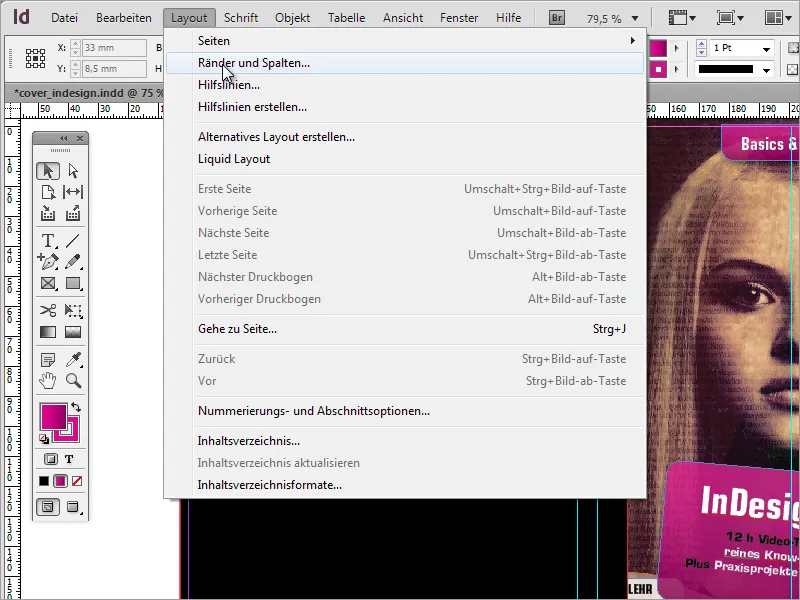Choose Hilfslinien erstellen...

pos(405,107)
